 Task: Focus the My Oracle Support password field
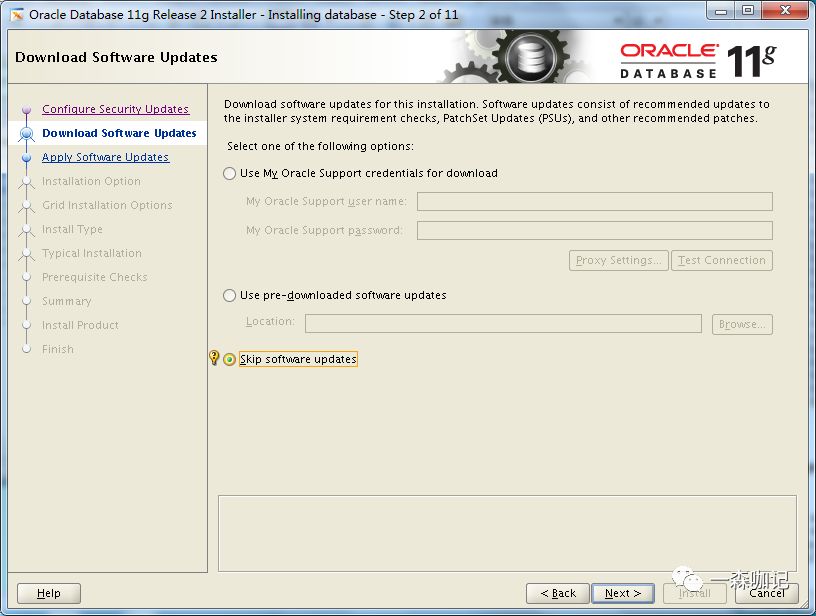(595, 230)
